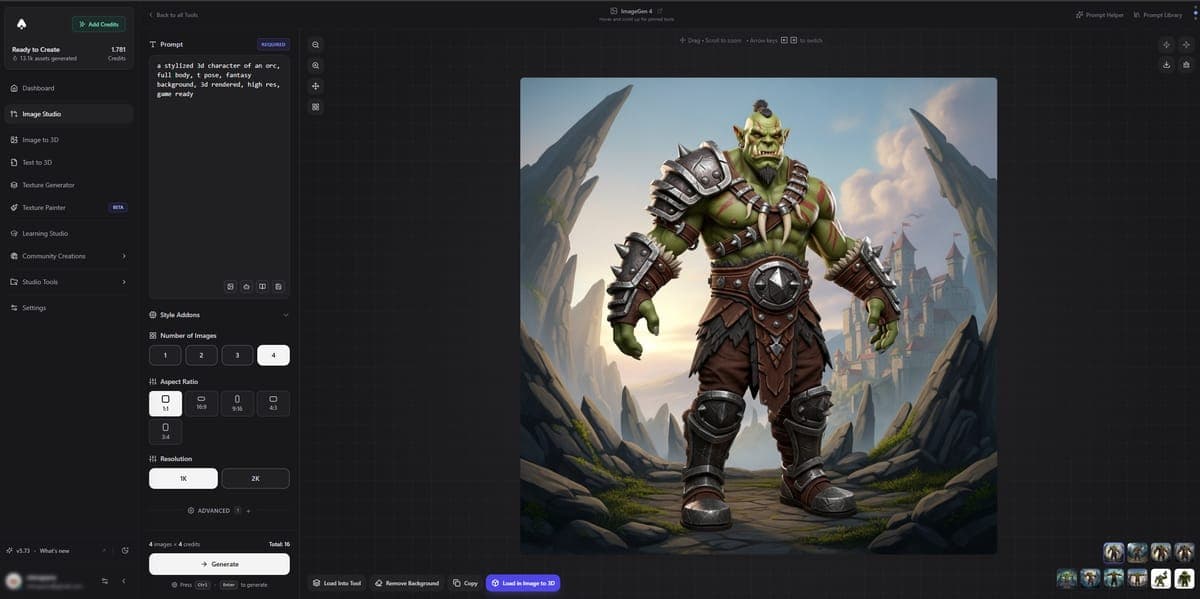Click the user avatar at bottom left
Screen dimensions: 1200x599
[14, 581]
